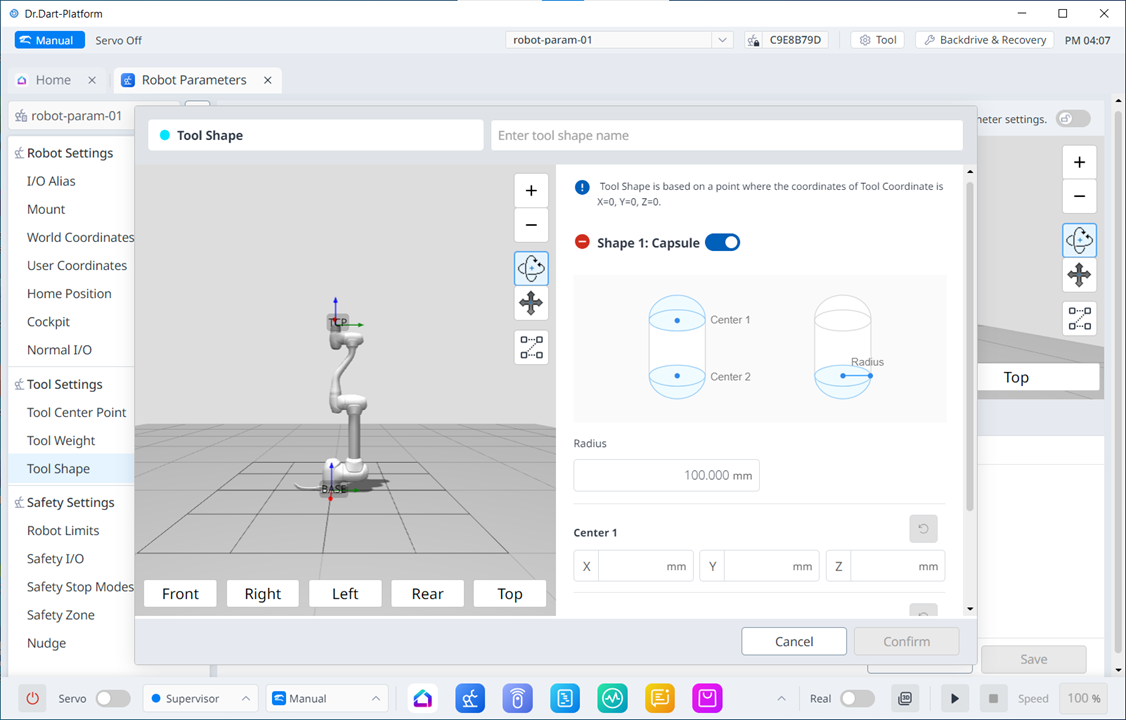
Task: Cancel the Tool Shape dialog
Action: pos(794,641)
